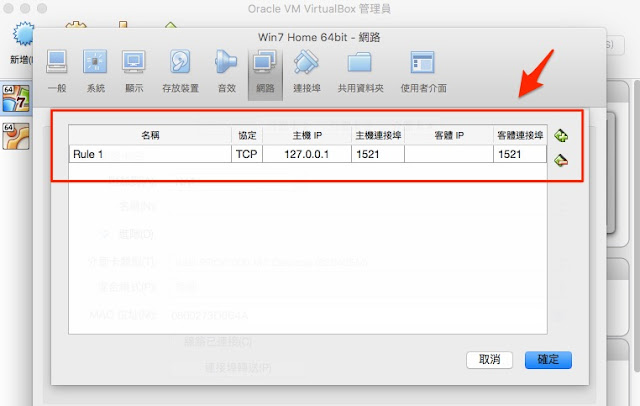Open the 音效 (Audio) settings section
The width and height of the screenshot is (640, 406).
[x=227, y=72]
